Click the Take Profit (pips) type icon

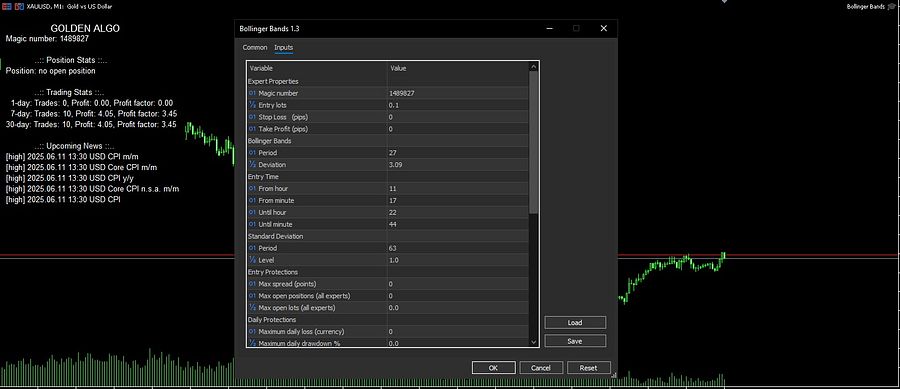(x=252, y=129)
